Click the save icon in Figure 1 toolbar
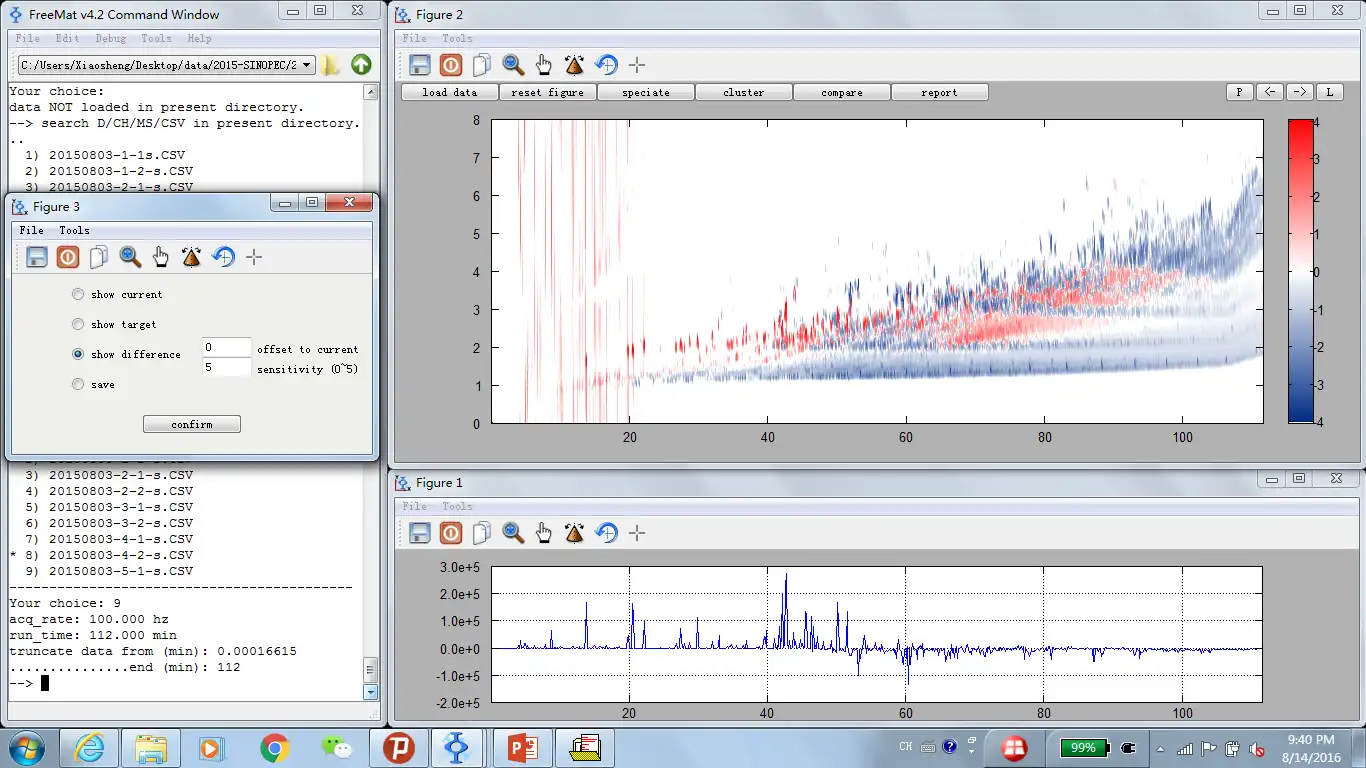Image resolution: width=1366 pixels, height=768 pixels. (x=420, y=533)
